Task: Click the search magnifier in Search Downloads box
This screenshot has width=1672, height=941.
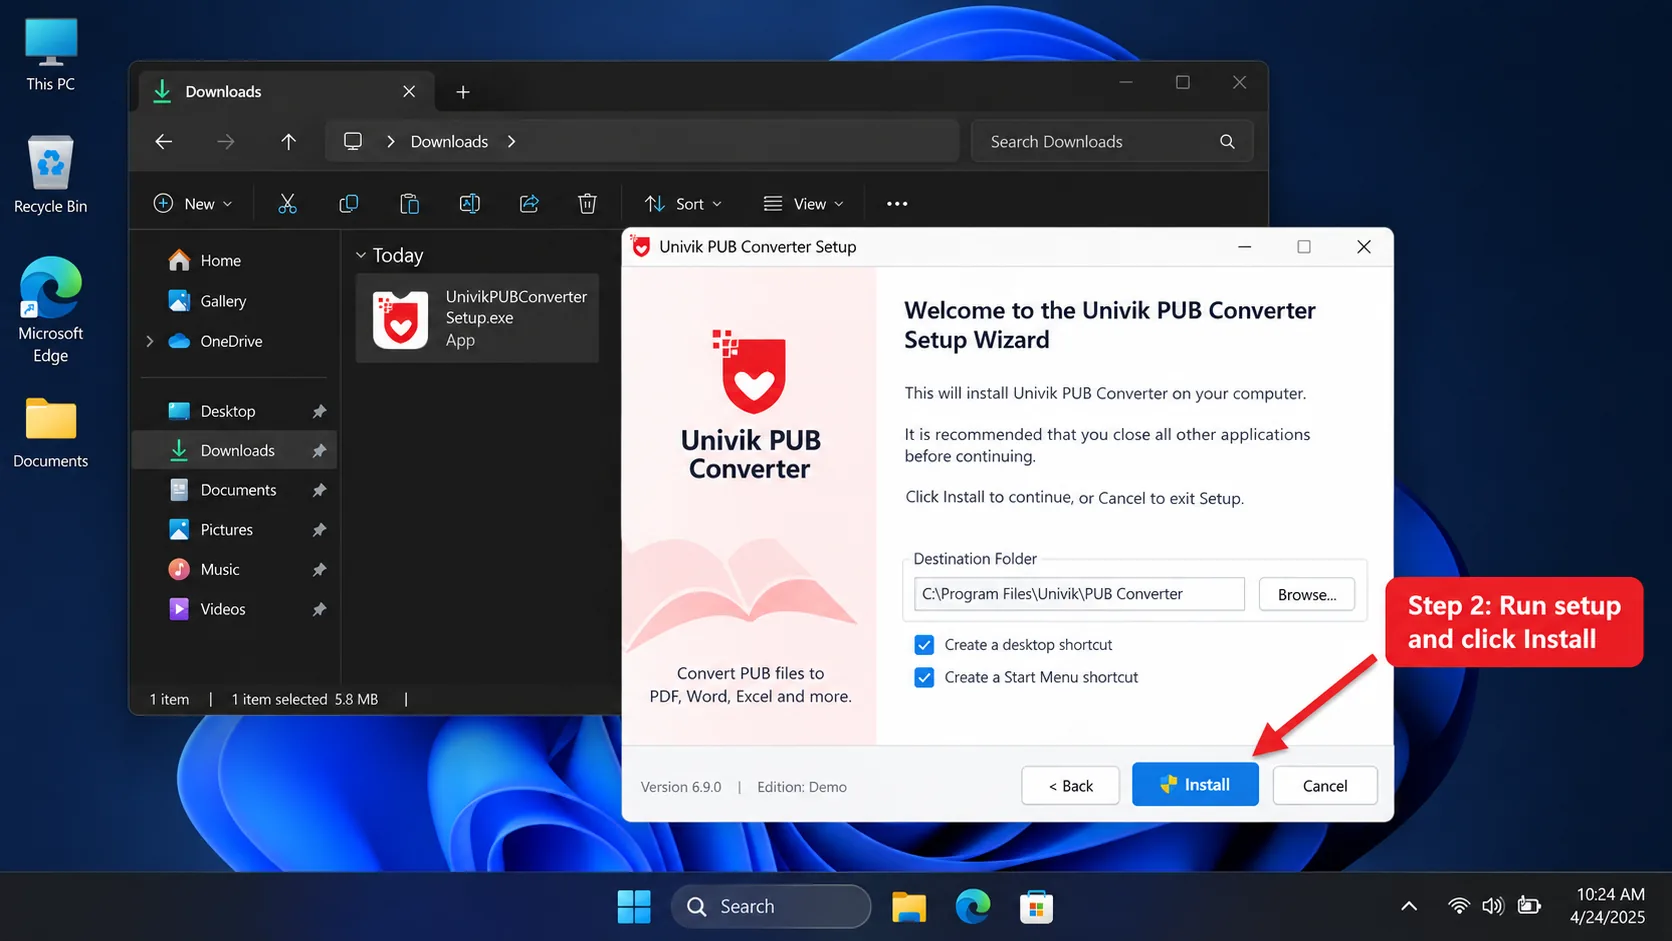Action: coord(1227,142)
